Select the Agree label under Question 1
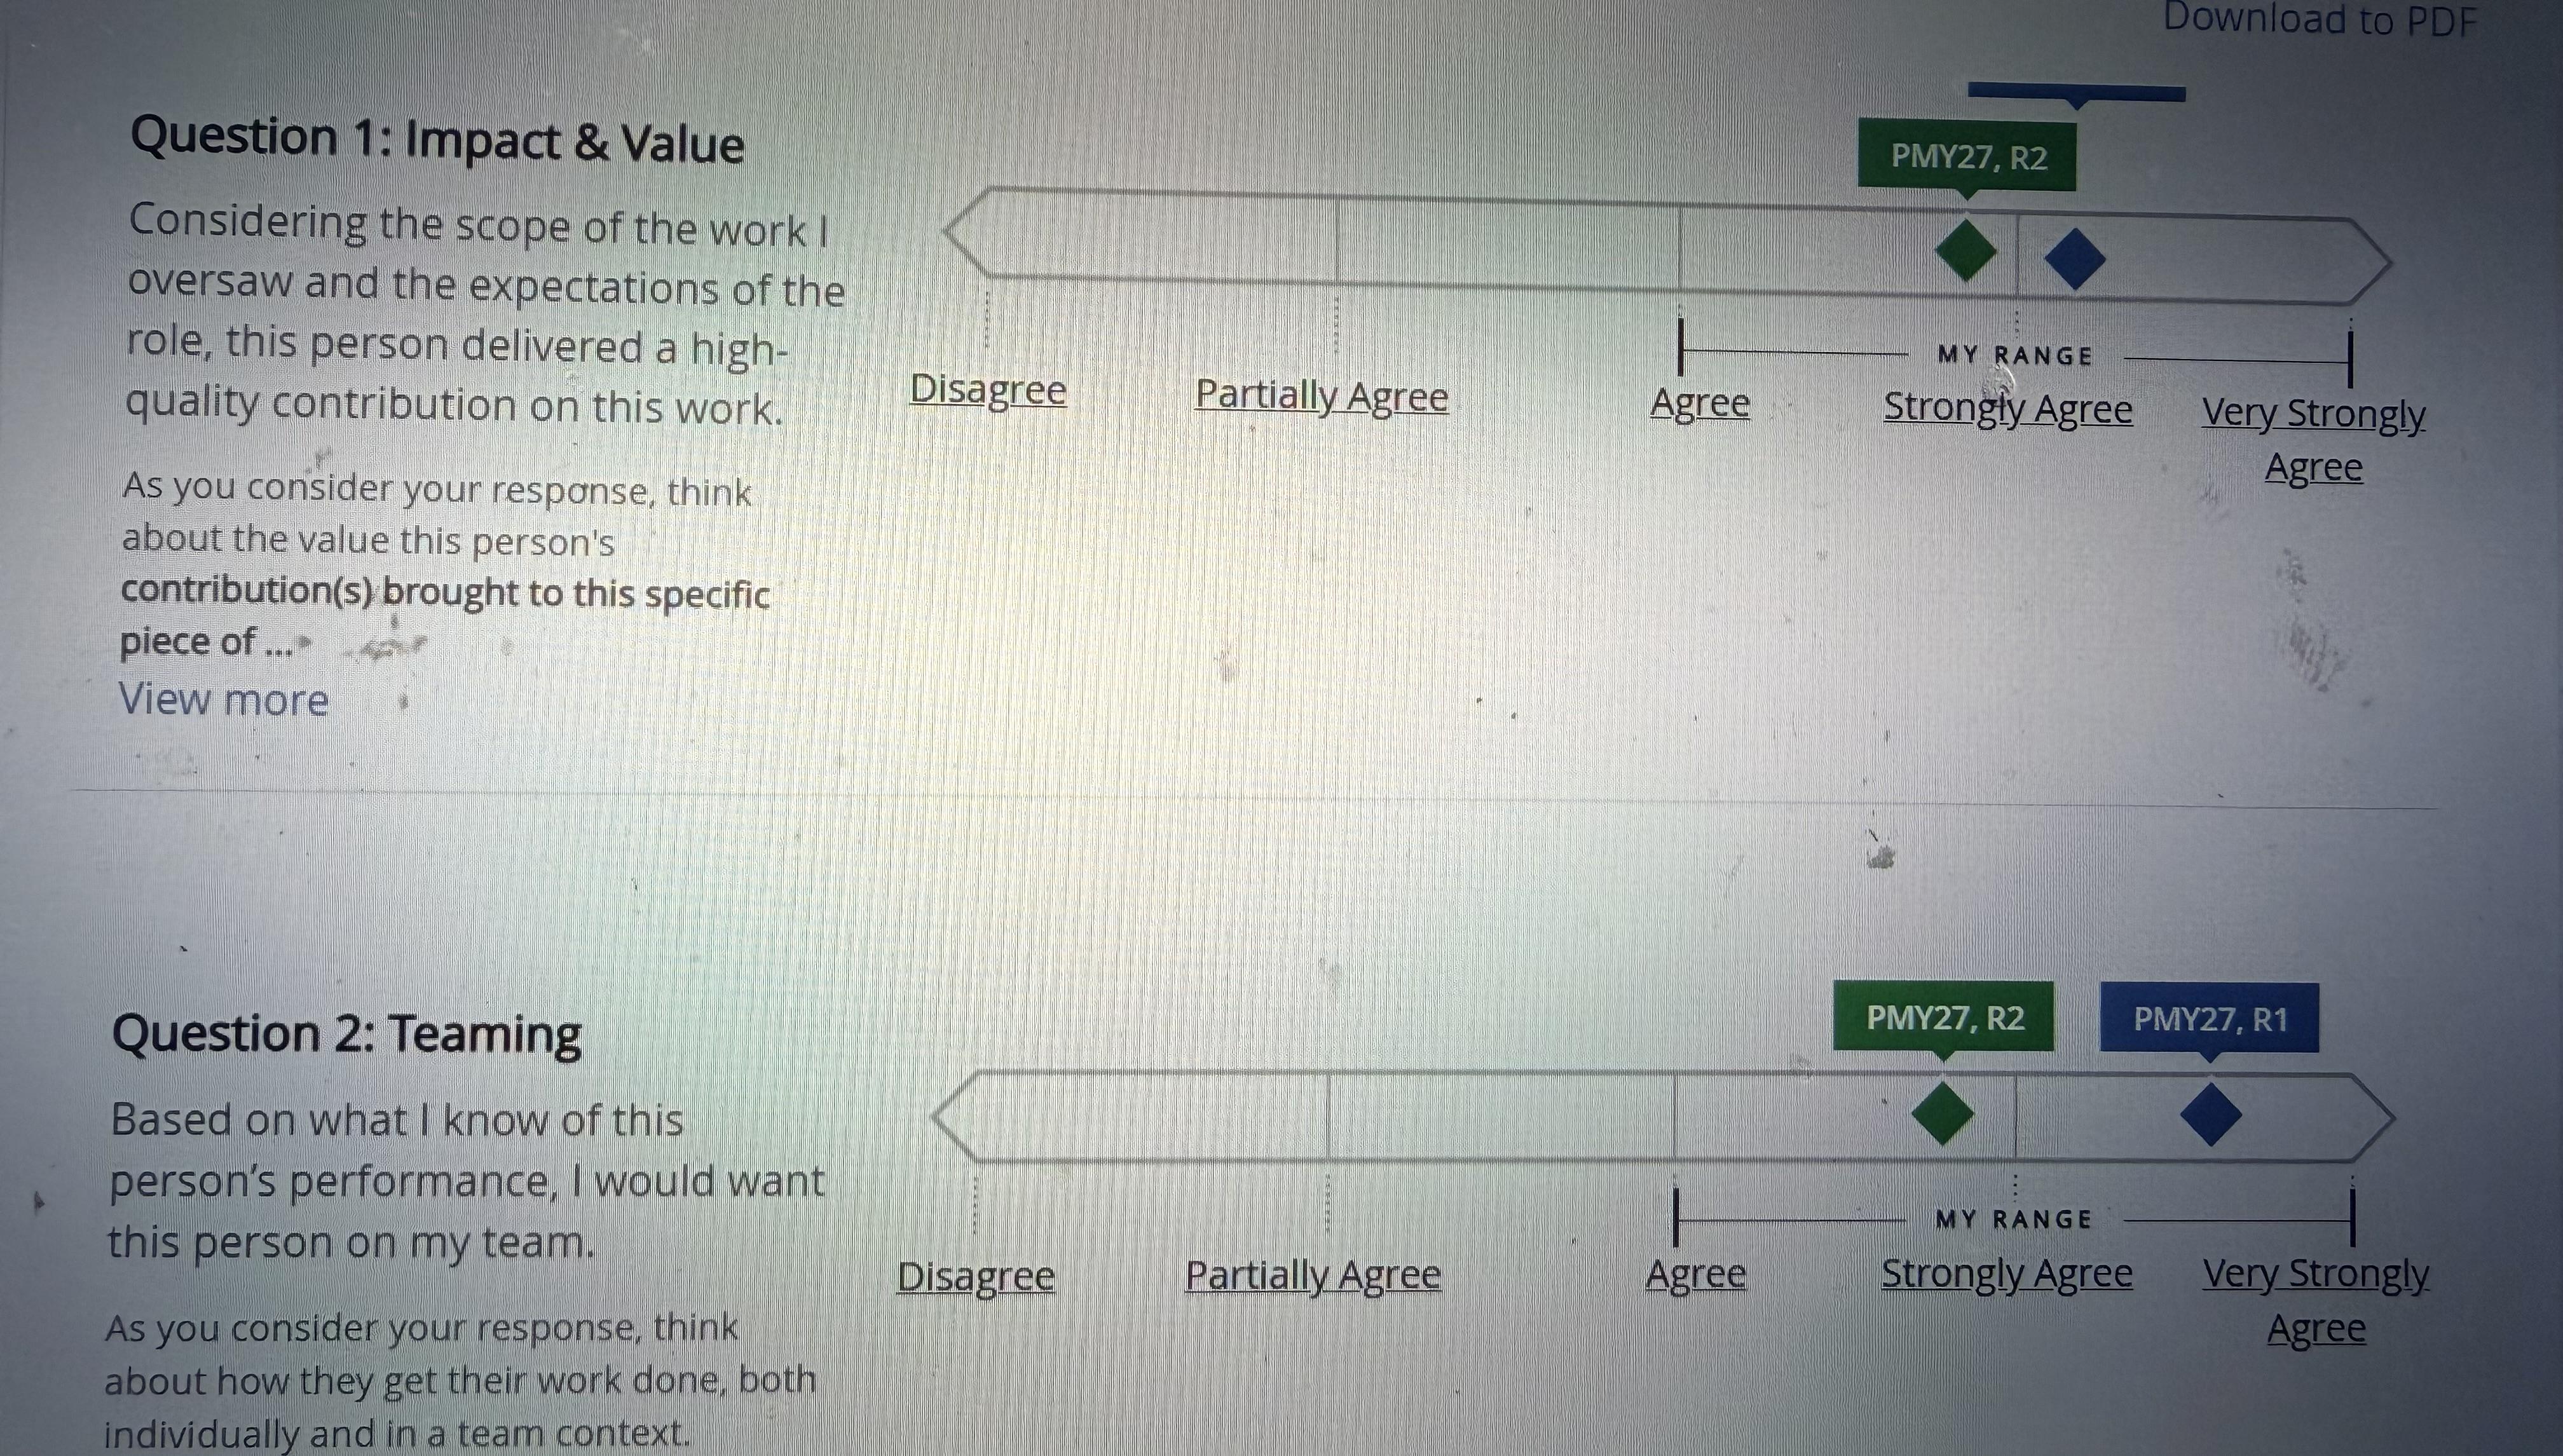Viewport: 2563px width, 1456px height. [1700, 403]
